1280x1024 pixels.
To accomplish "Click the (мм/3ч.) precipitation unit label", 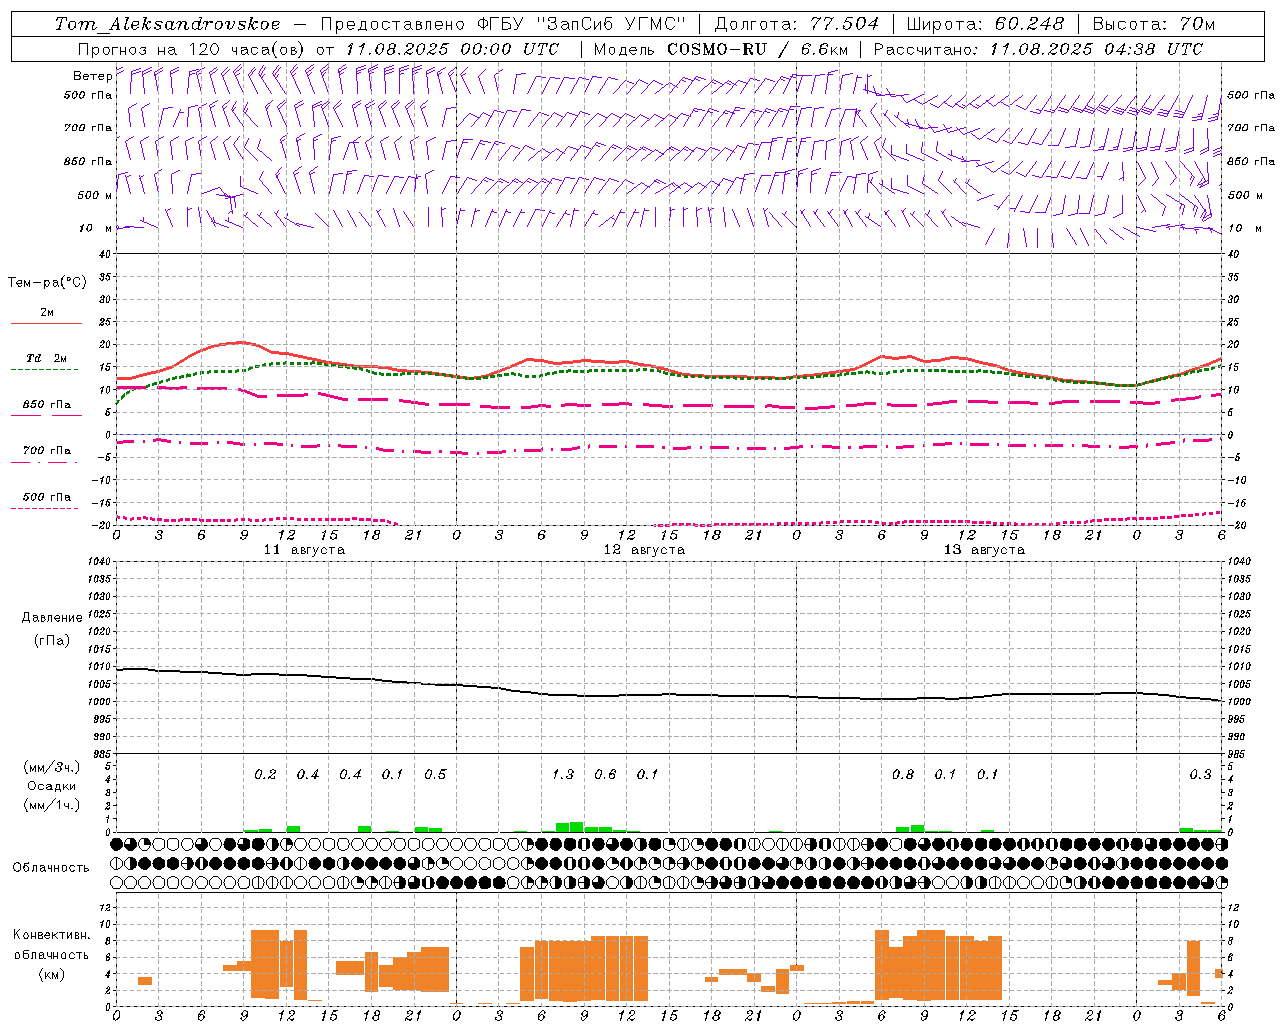I will click(x=52, y=767).
